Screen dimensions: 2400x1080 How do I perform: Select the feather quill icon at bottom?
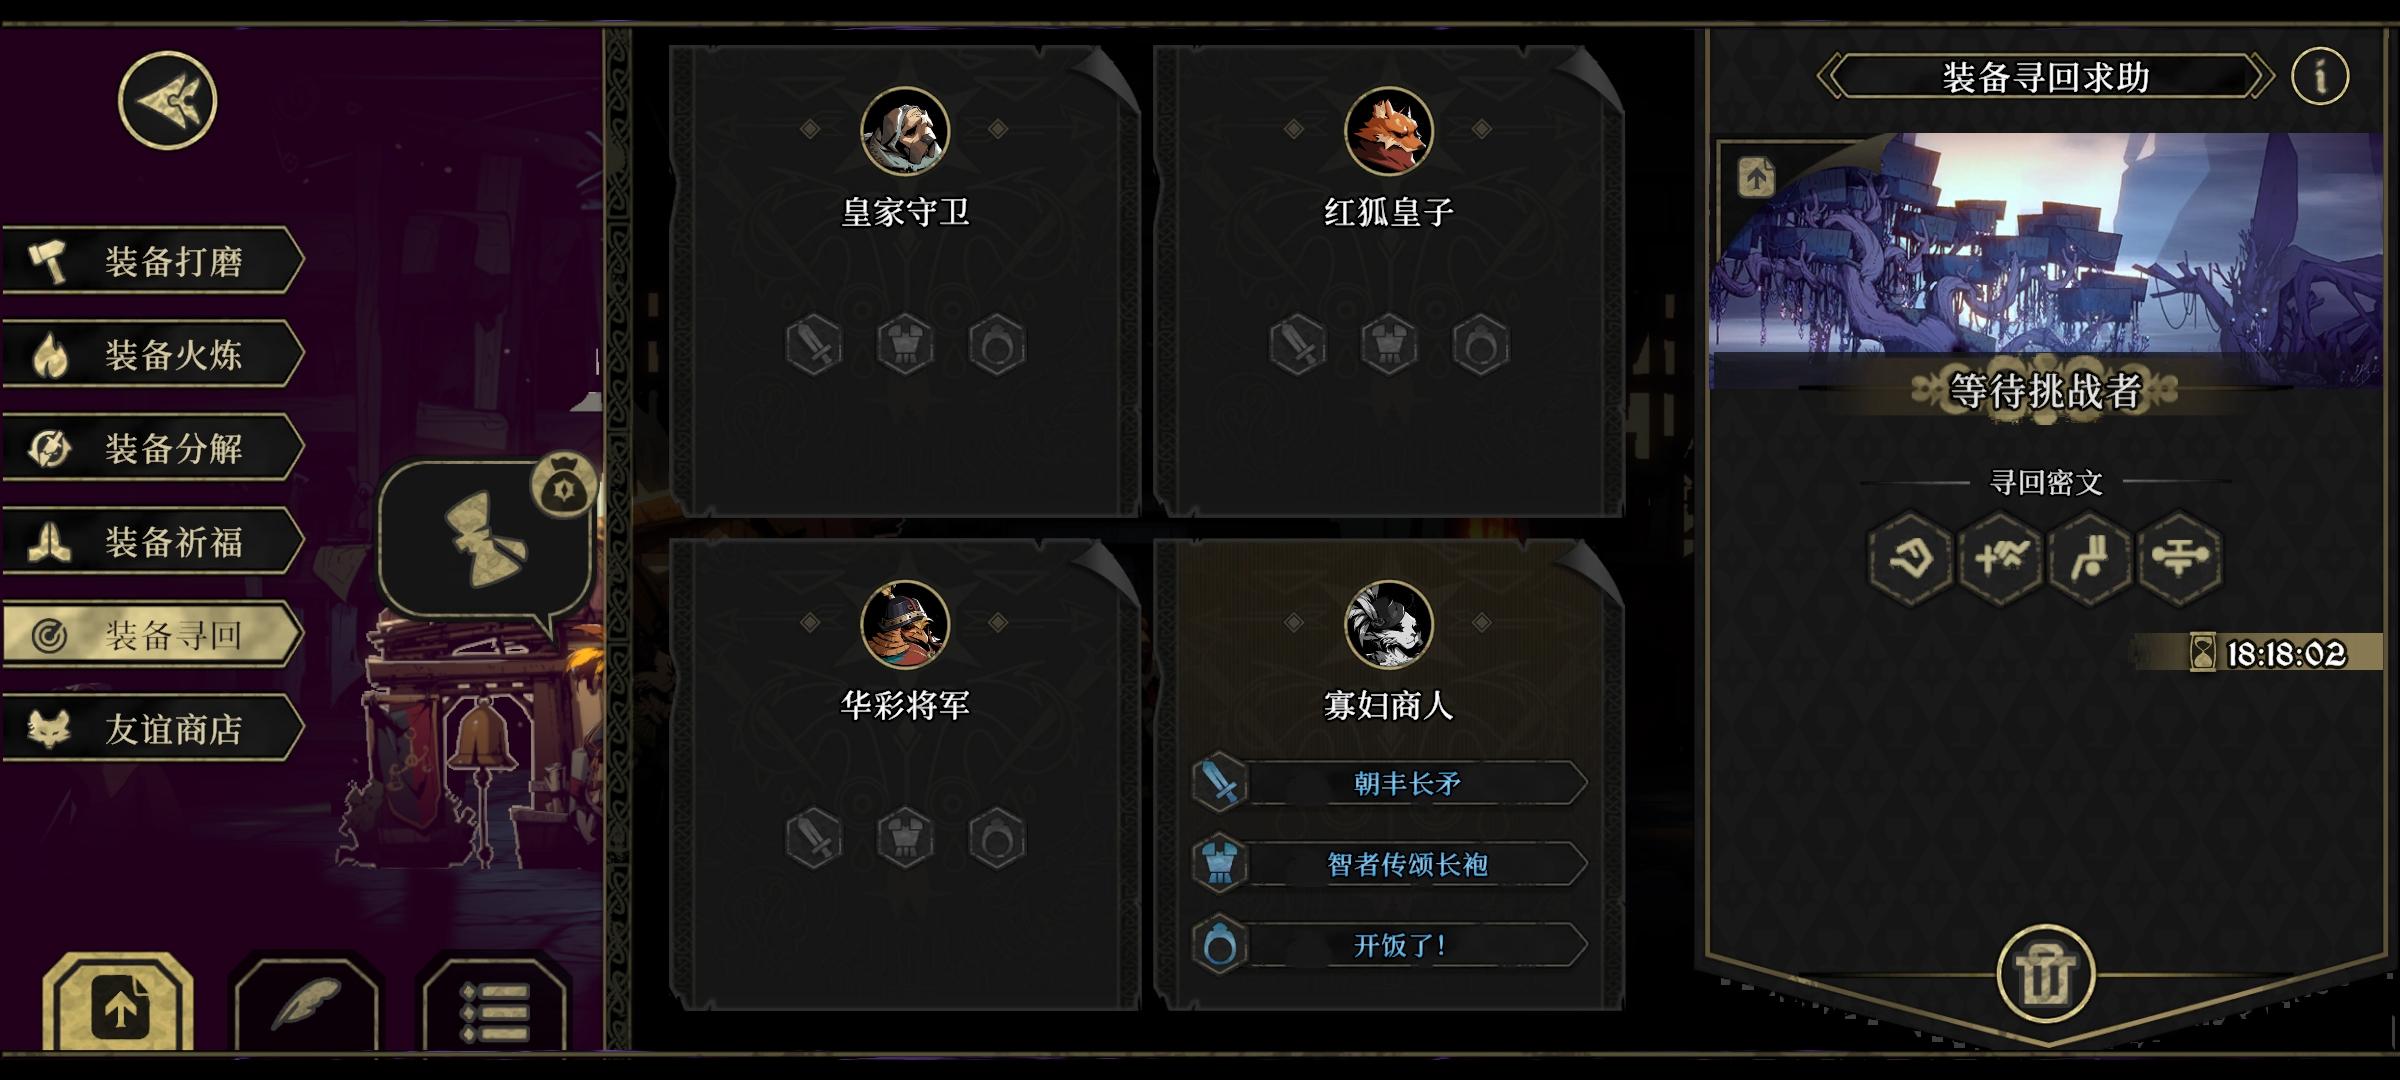pos(307,1003)
